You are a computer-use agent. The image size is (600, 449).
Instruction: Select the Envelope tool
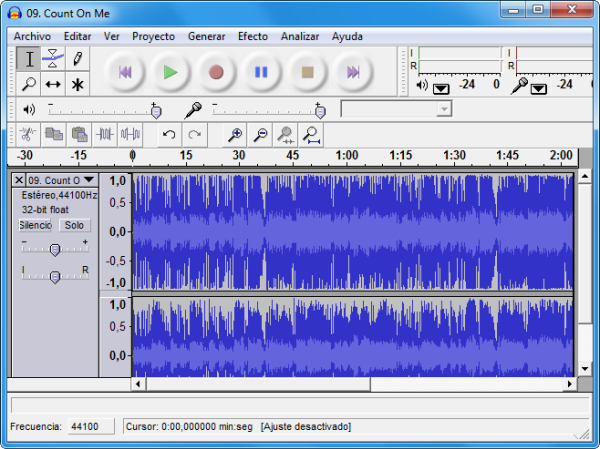click(x=53, y=59)
